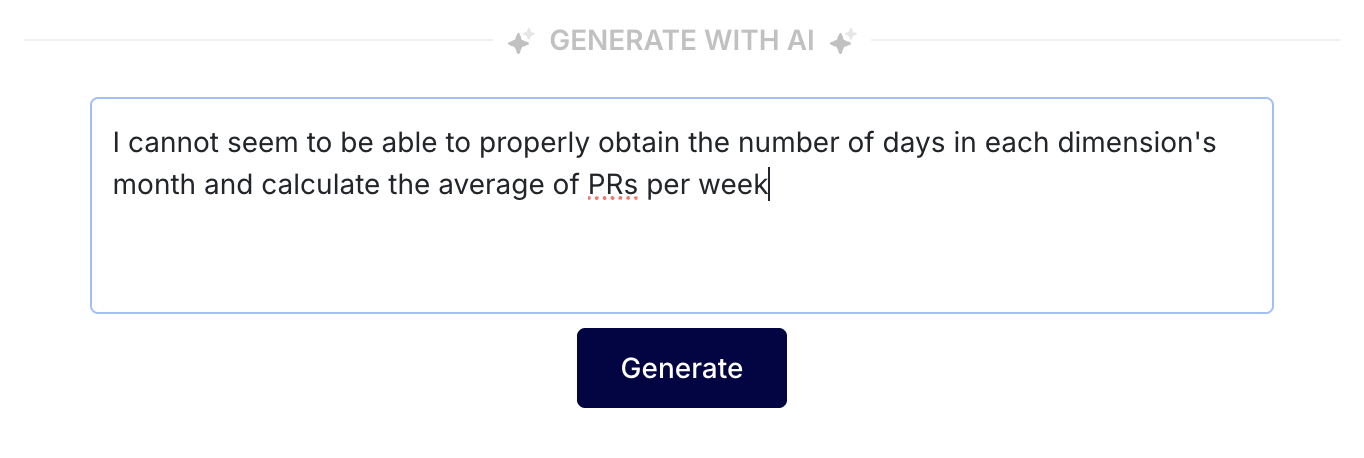Click the sparkle icon right of the heading
The width and height of the screenshot is (1364, 458).
[843, 42]
